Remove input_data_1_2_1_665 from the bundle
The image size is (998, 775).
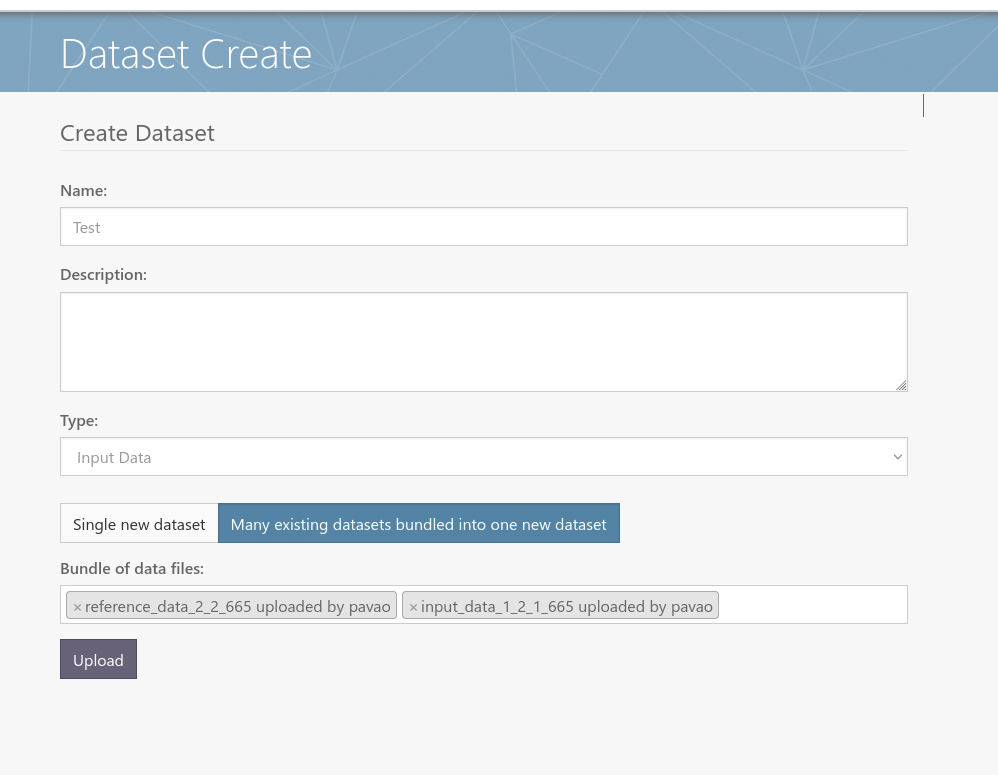tap(413, 607)
